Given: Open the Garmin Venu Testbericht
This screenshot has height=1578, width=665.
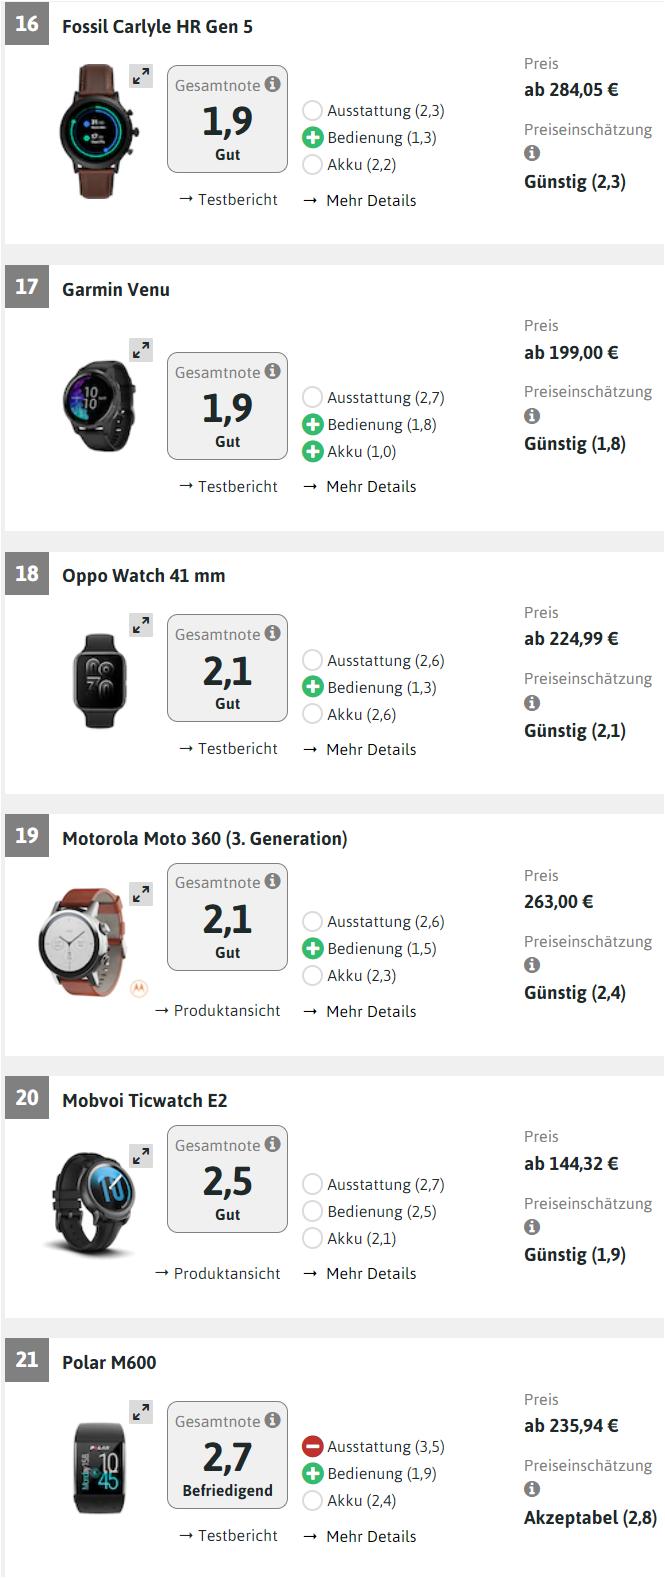Looking at the screenshot, I should click(x=228, y=486).
